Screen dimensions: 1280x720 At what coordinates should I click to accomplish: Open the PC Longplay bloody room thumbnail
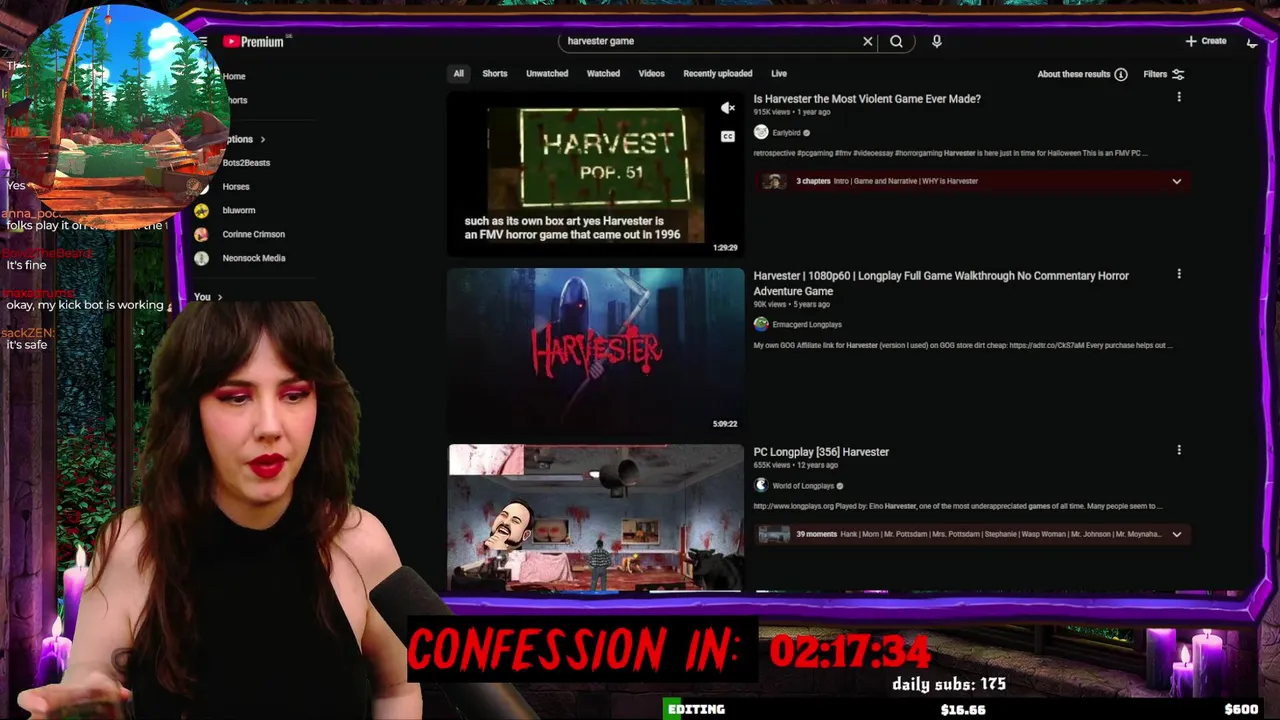coord(596,518)
